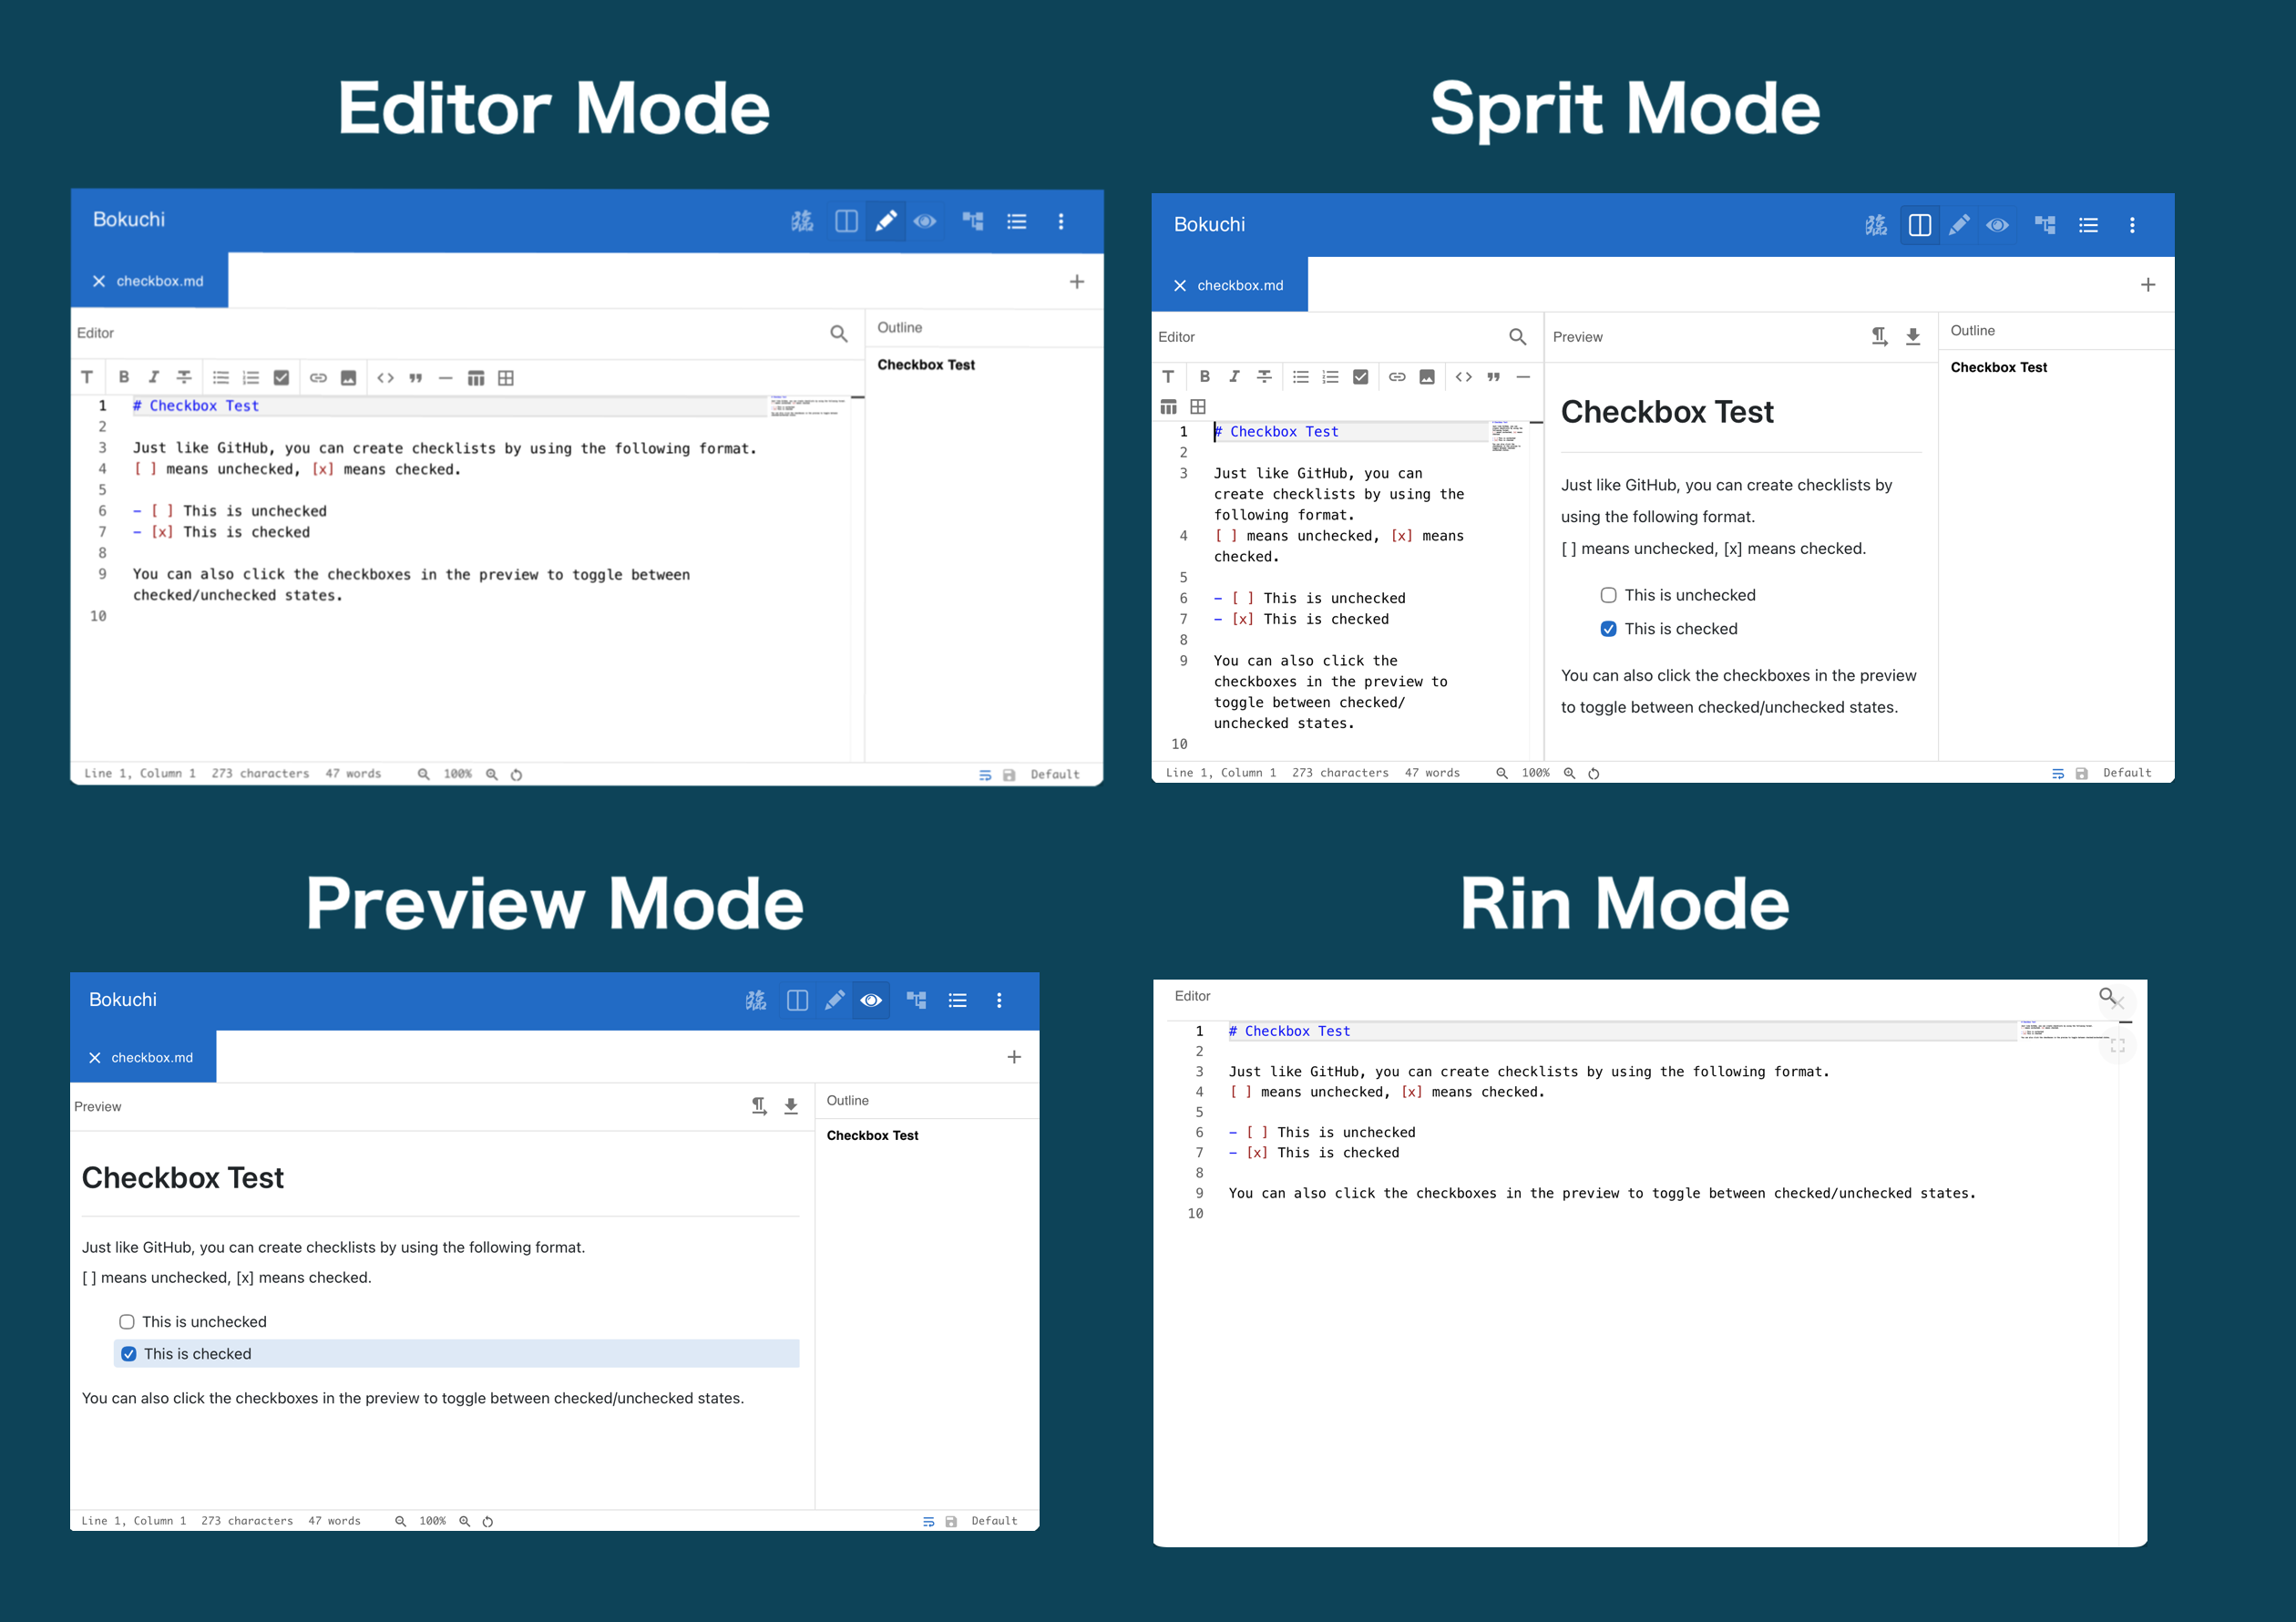Click '# Checkbox Test' line in Rin Mode editor
This screenshot has width=2296, height=1622.
(1289, 1031)
